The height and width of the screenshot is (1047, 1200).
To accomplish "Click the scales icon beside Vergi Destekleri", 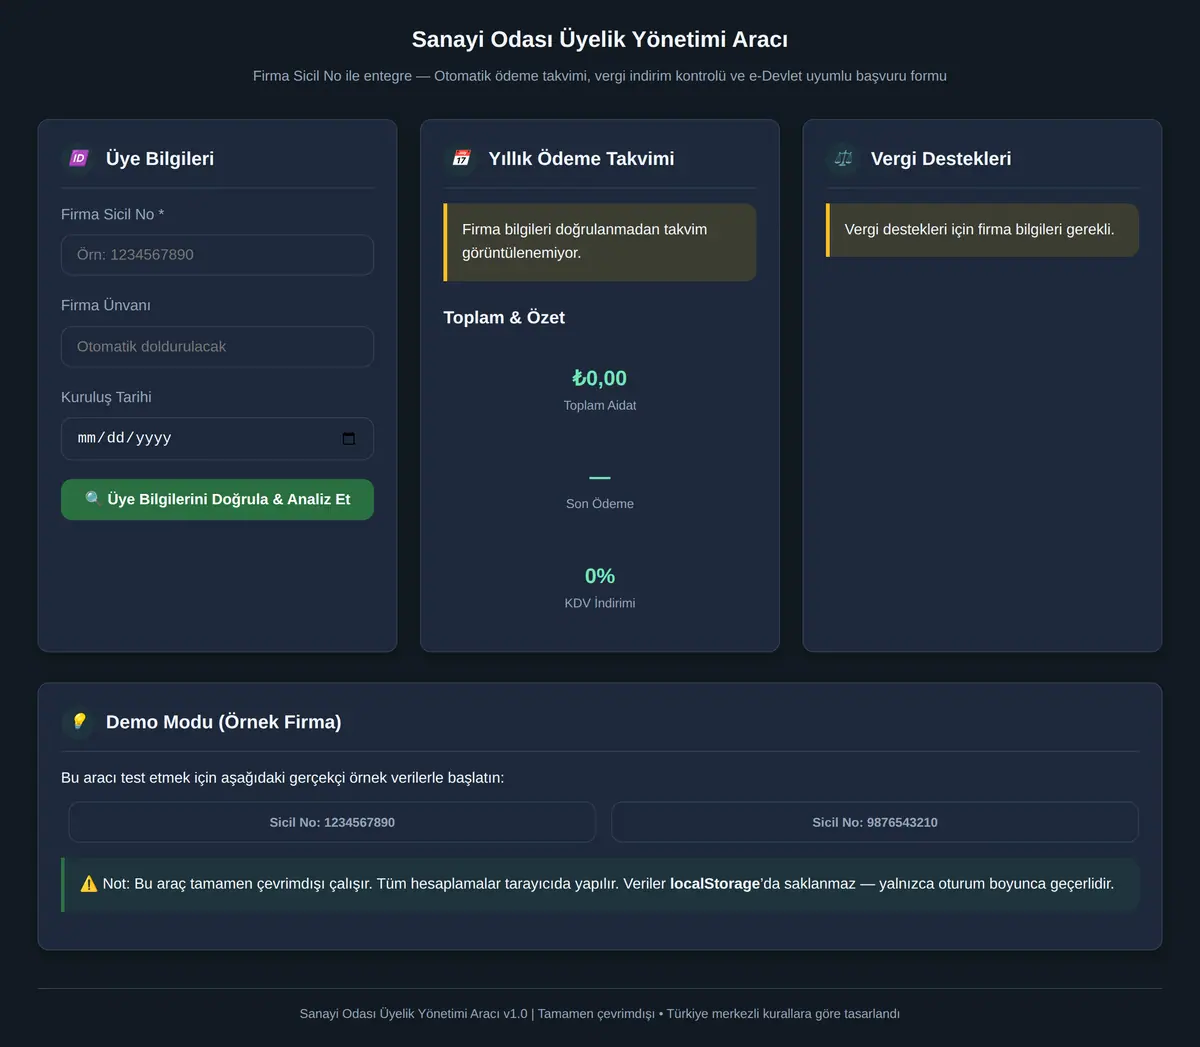I will pyautogui.click(x=843, y=158).
